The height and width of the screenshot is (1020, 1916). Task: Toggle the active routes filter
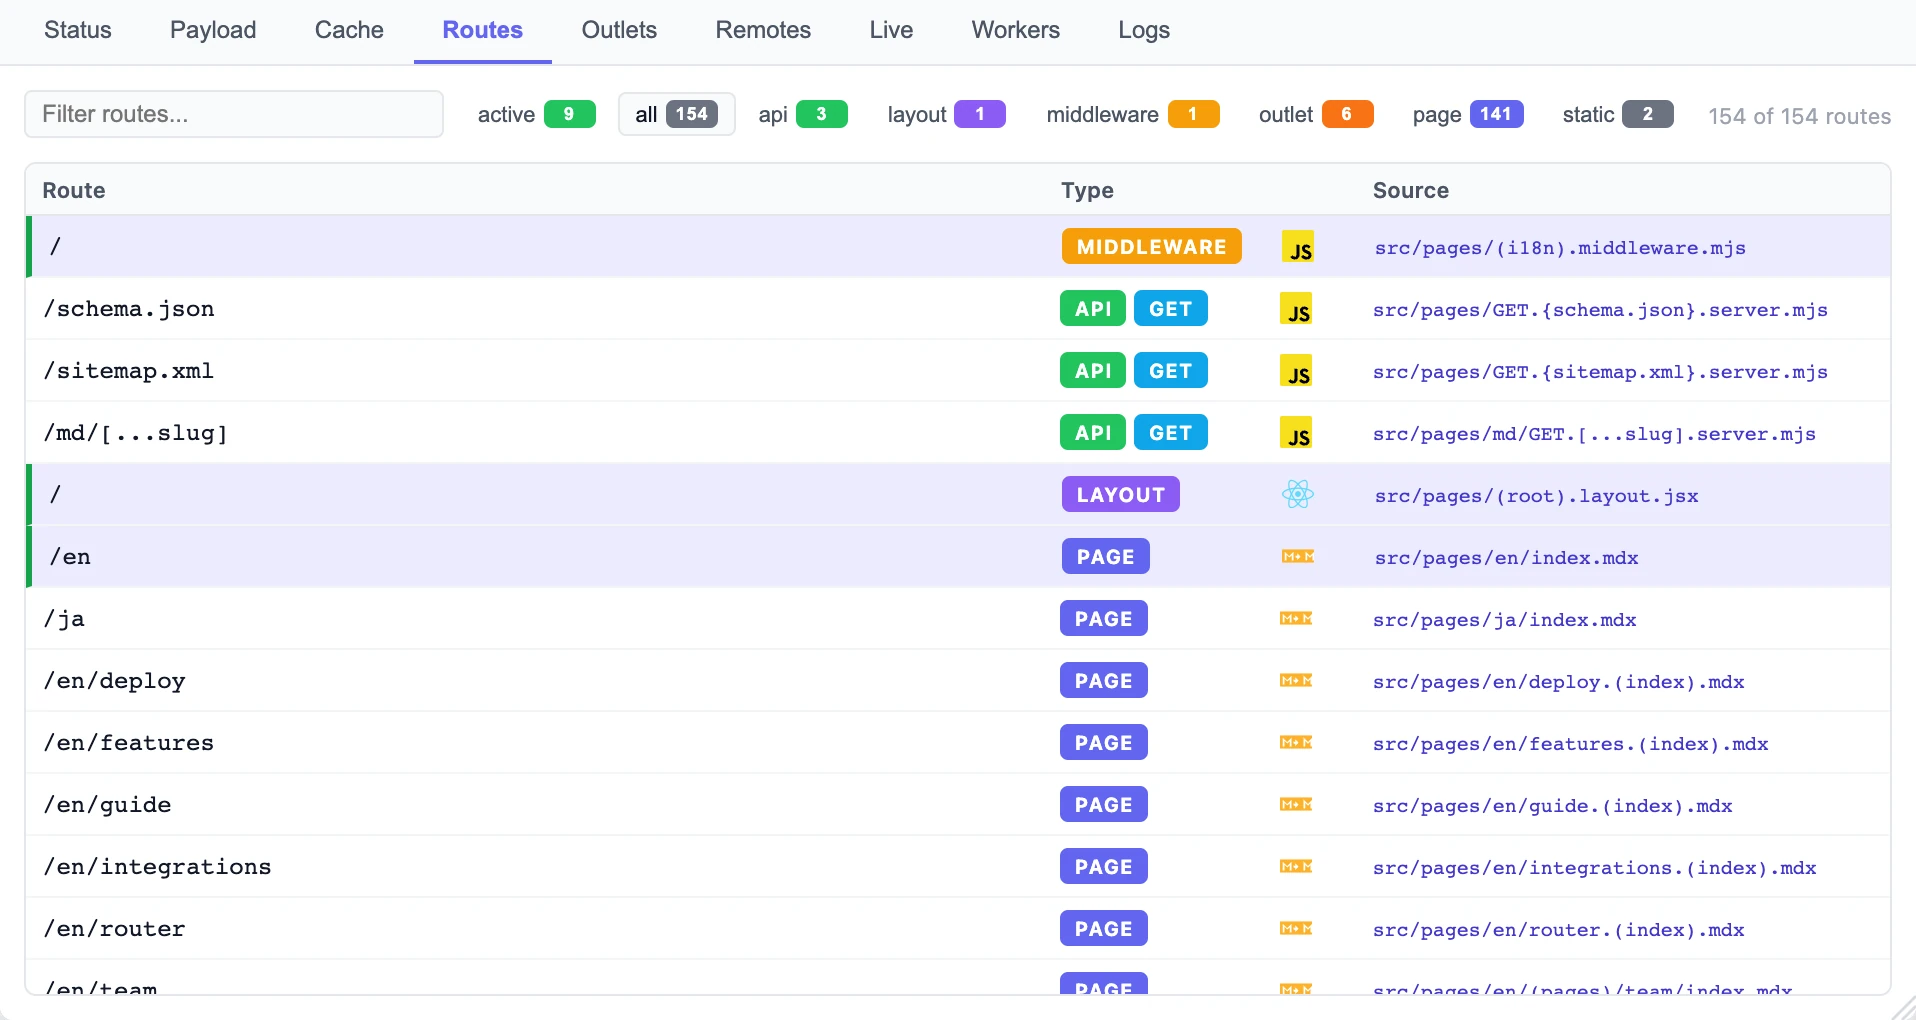536,115
